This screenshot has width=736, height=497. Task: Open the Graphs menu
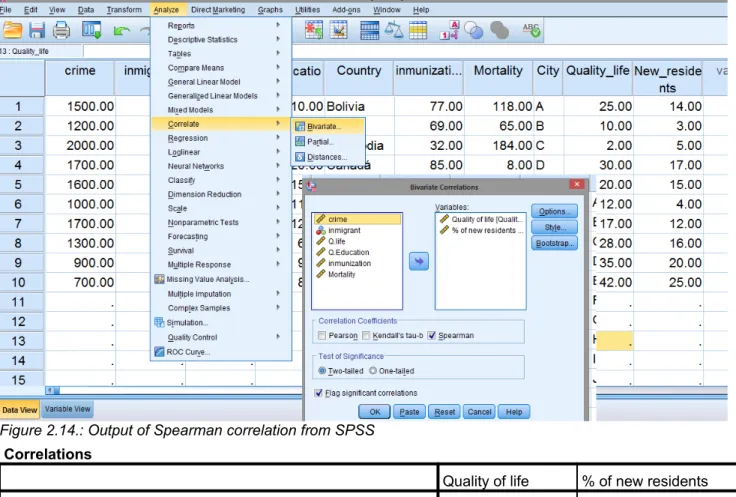click(270, 9)
